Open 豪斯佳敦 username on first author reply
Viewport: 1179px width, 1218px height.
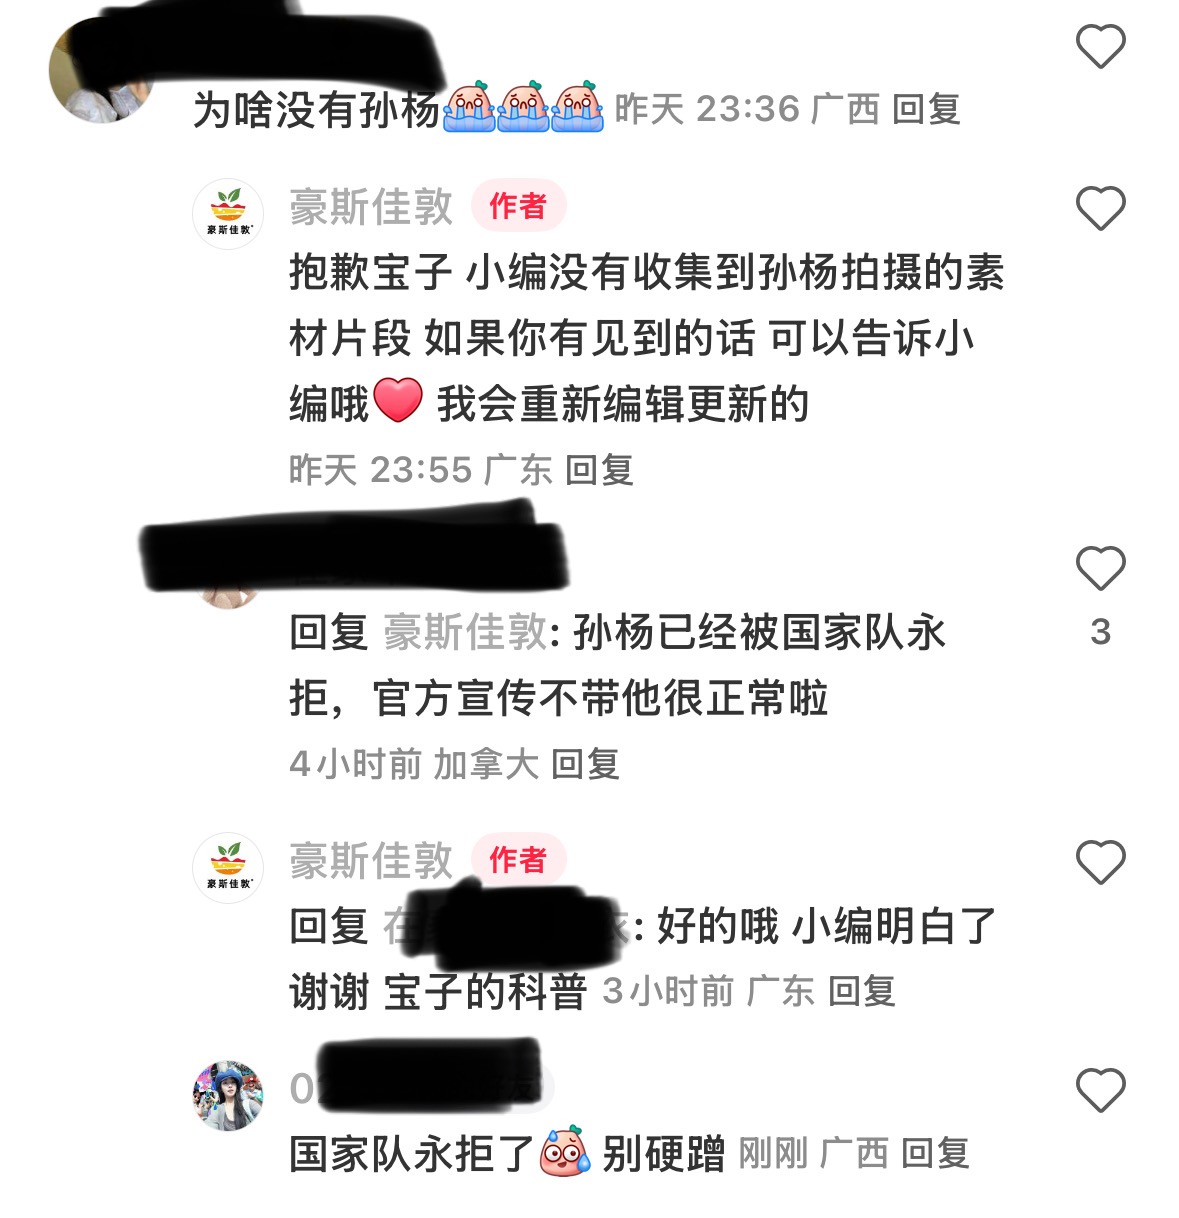(371, 207)
